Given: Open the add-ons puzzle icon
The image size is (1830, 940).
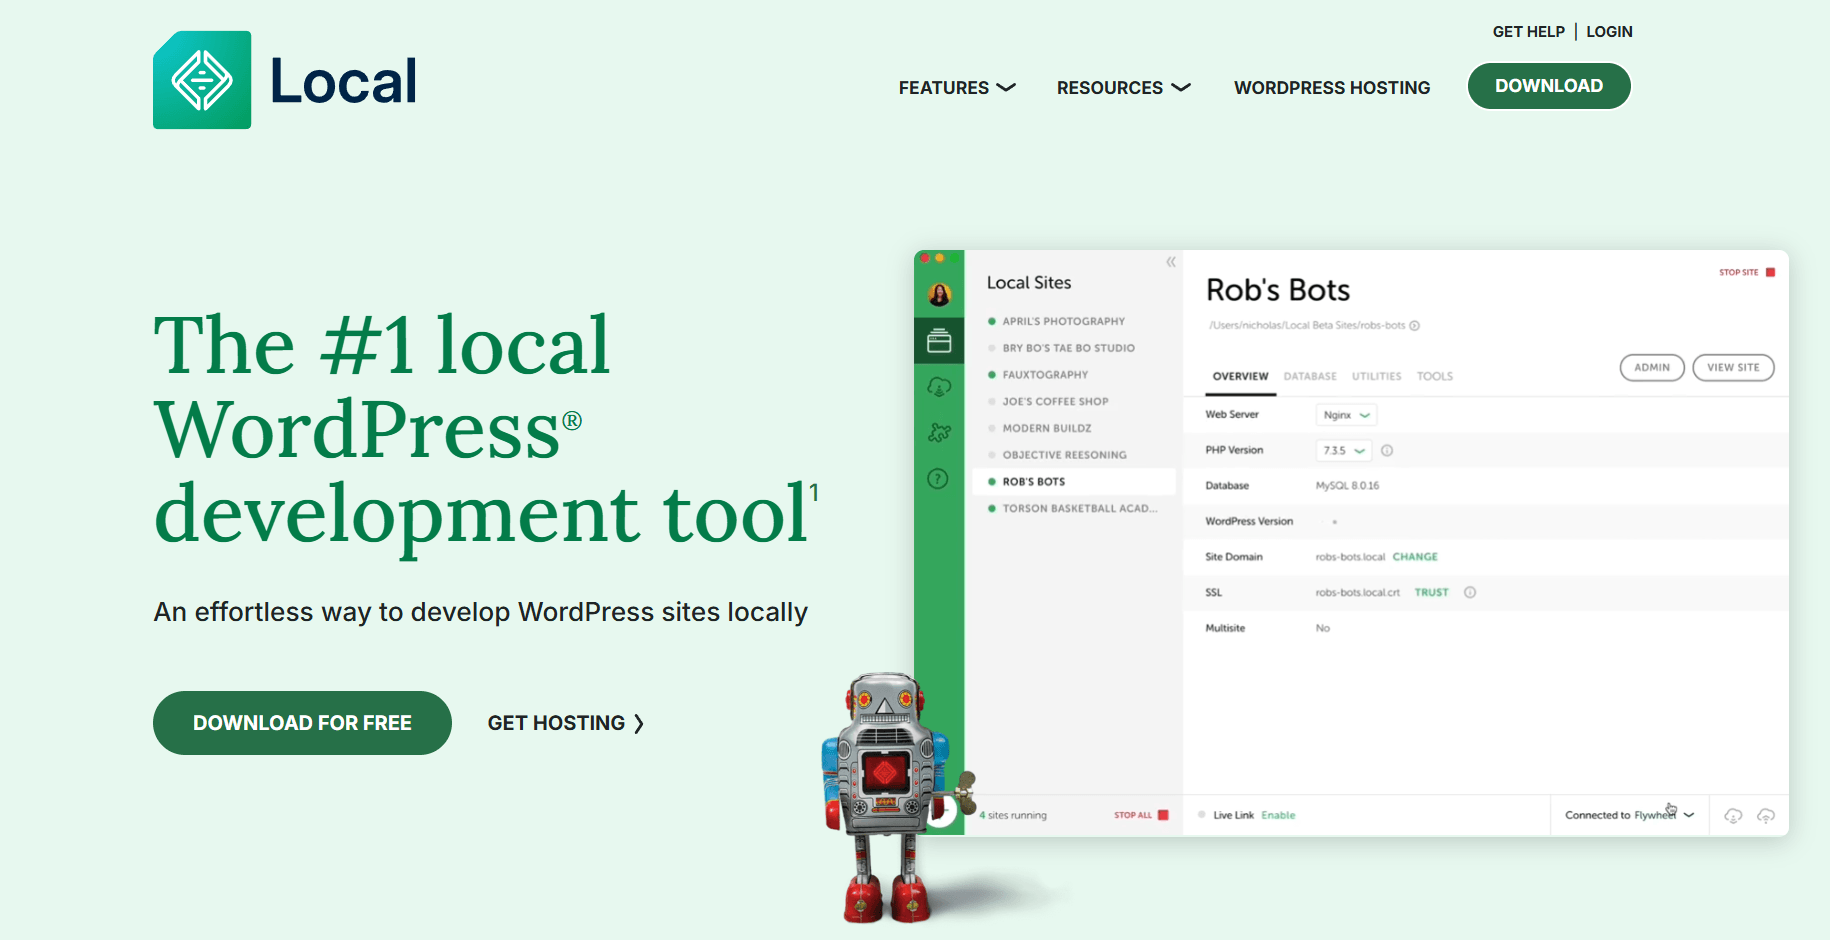Looking at the screenshot, I should tap(939, 433).
